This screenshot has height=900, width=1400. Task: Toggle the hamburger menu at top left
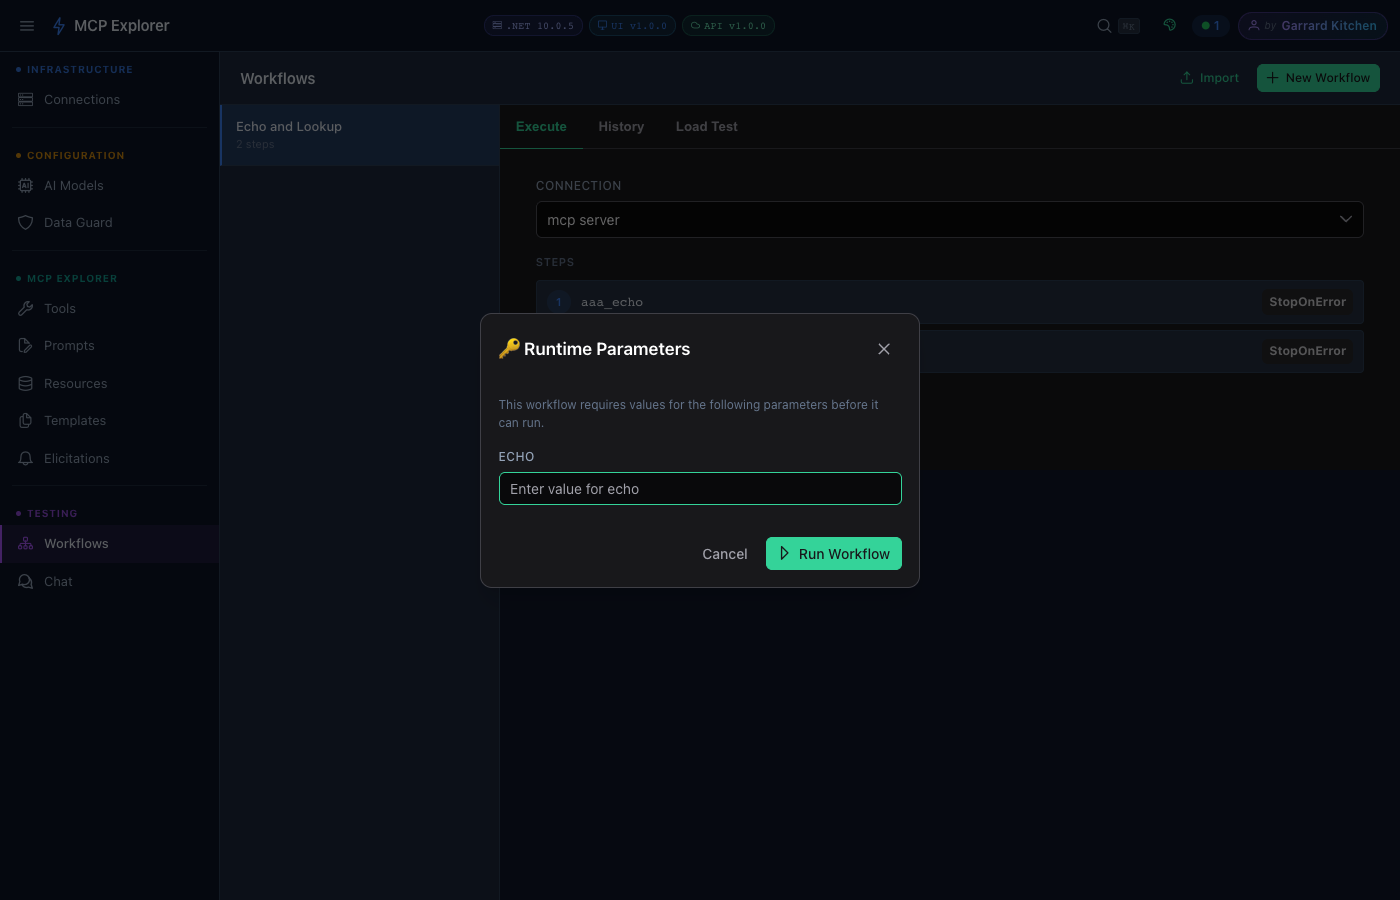coord(27,26)
